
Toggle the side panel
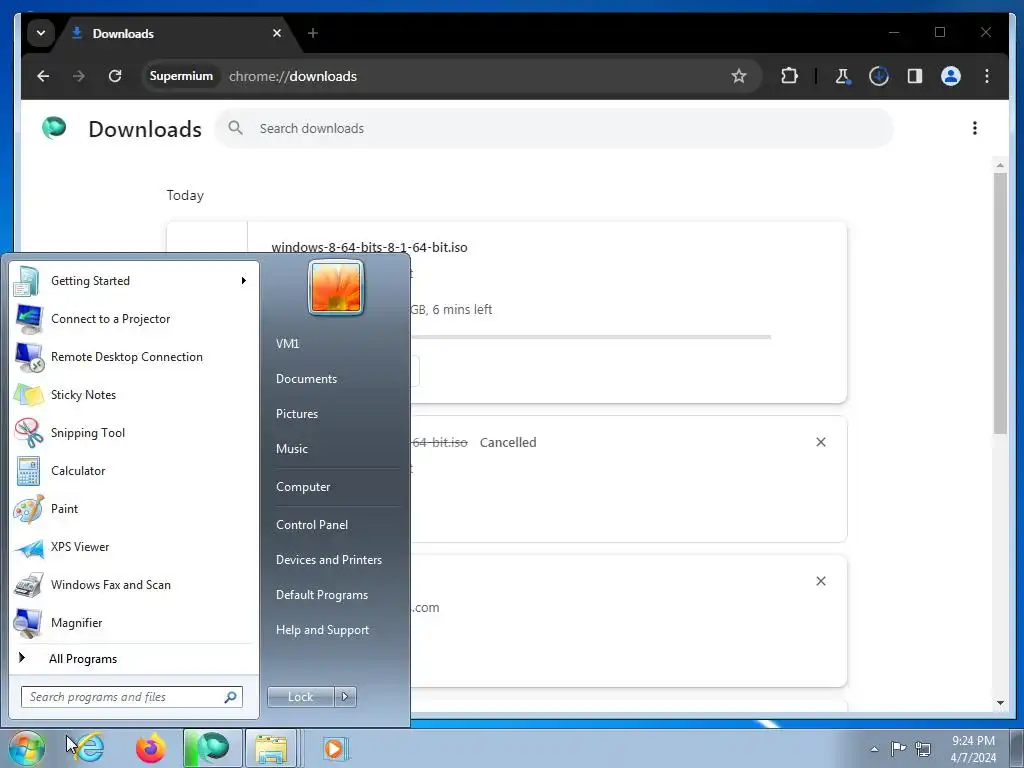pos(914,76)
